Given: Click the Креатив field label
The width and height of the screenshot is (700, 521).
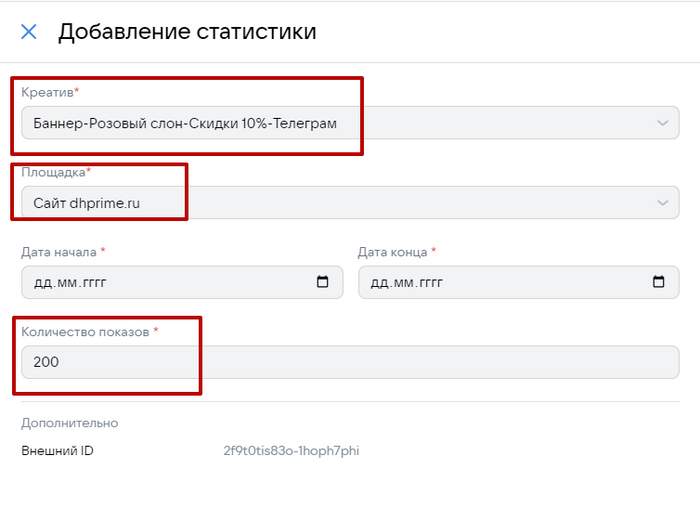Looking at the screenshot, I should (x=47, y=92).
